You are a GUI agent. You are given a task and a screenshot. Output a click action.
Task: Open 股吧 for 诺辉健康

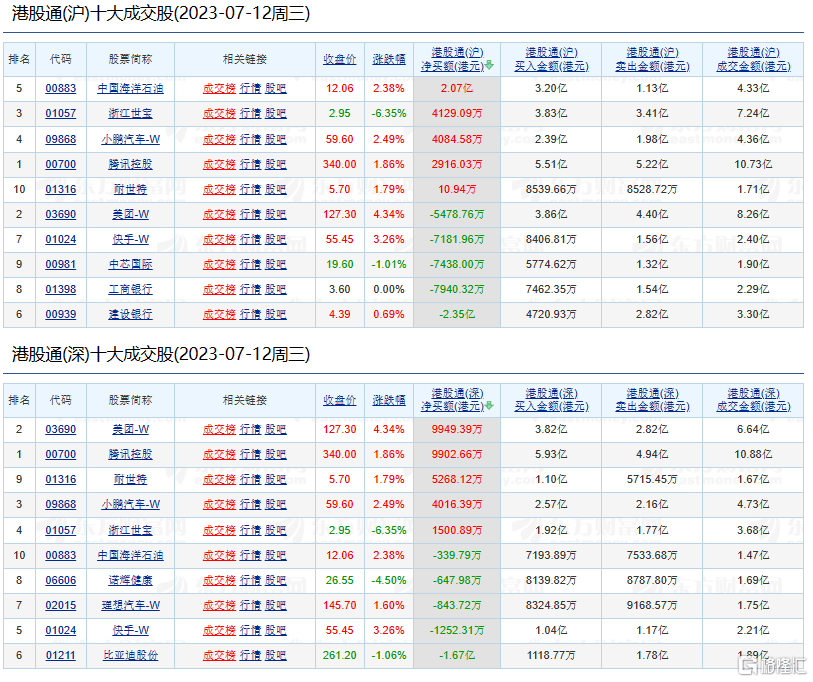[x=275, y=580]
